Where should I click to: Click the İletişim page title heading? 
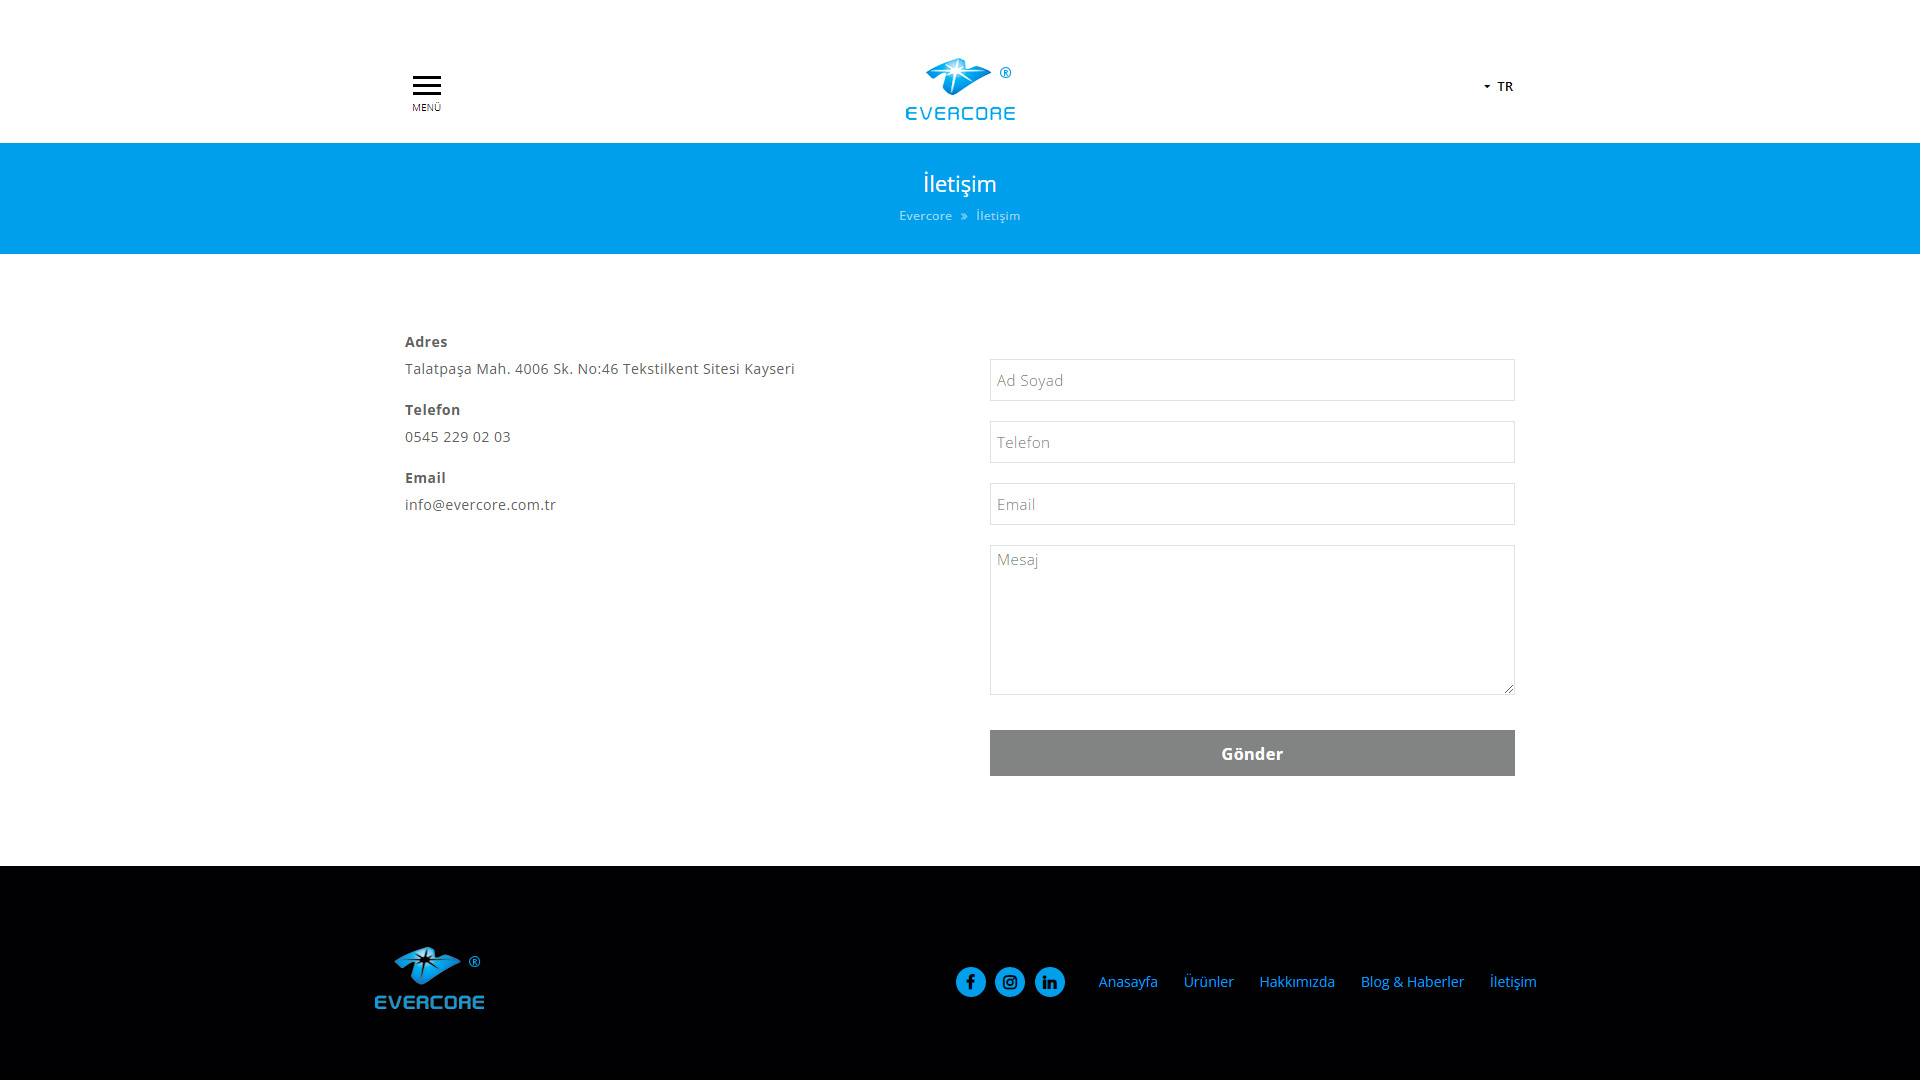960,184
